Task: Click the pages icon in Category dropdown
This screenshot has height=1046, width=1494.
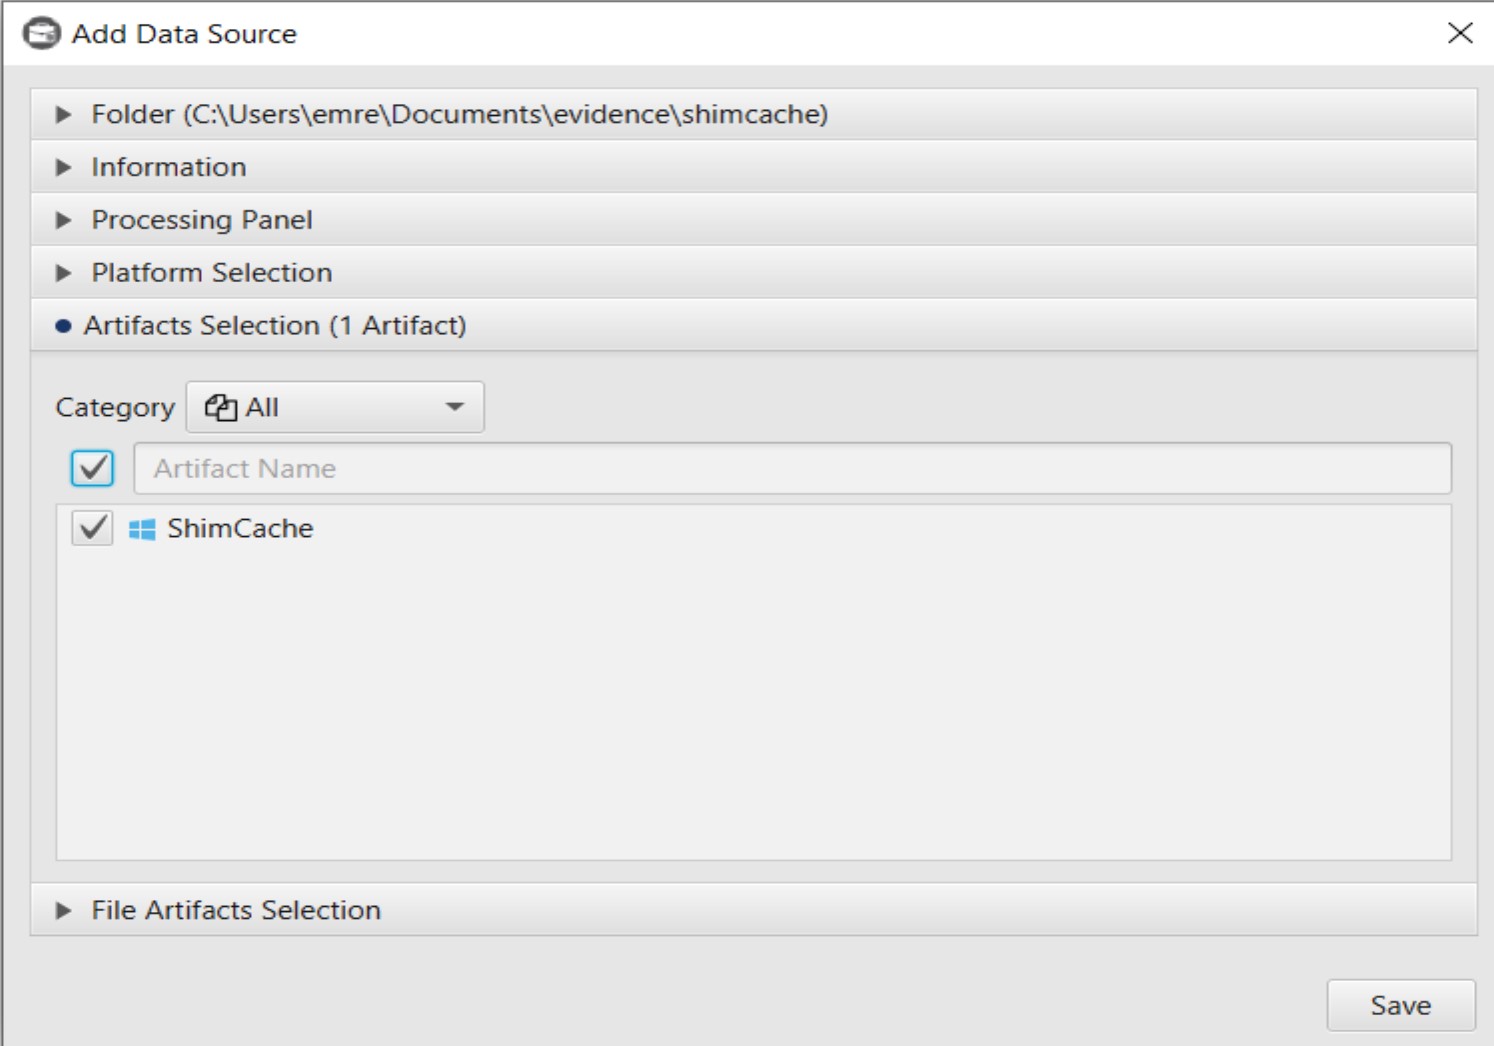Action: (220, 408)
